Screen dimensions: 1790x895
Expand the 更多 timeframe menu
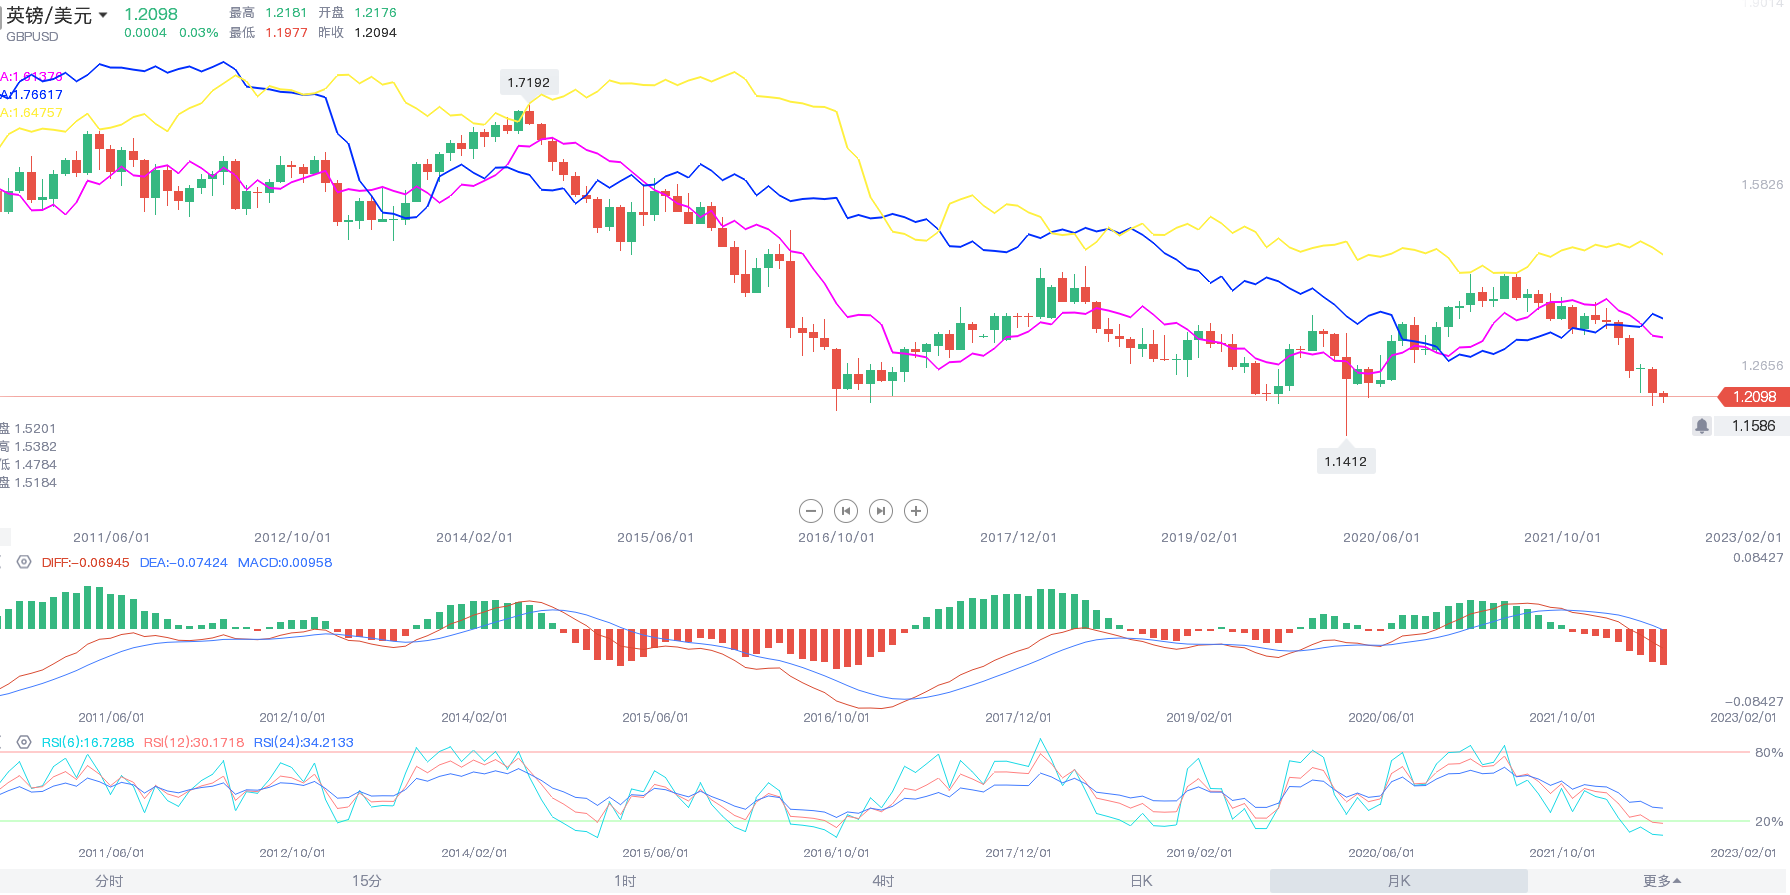tap(1661, 881)
